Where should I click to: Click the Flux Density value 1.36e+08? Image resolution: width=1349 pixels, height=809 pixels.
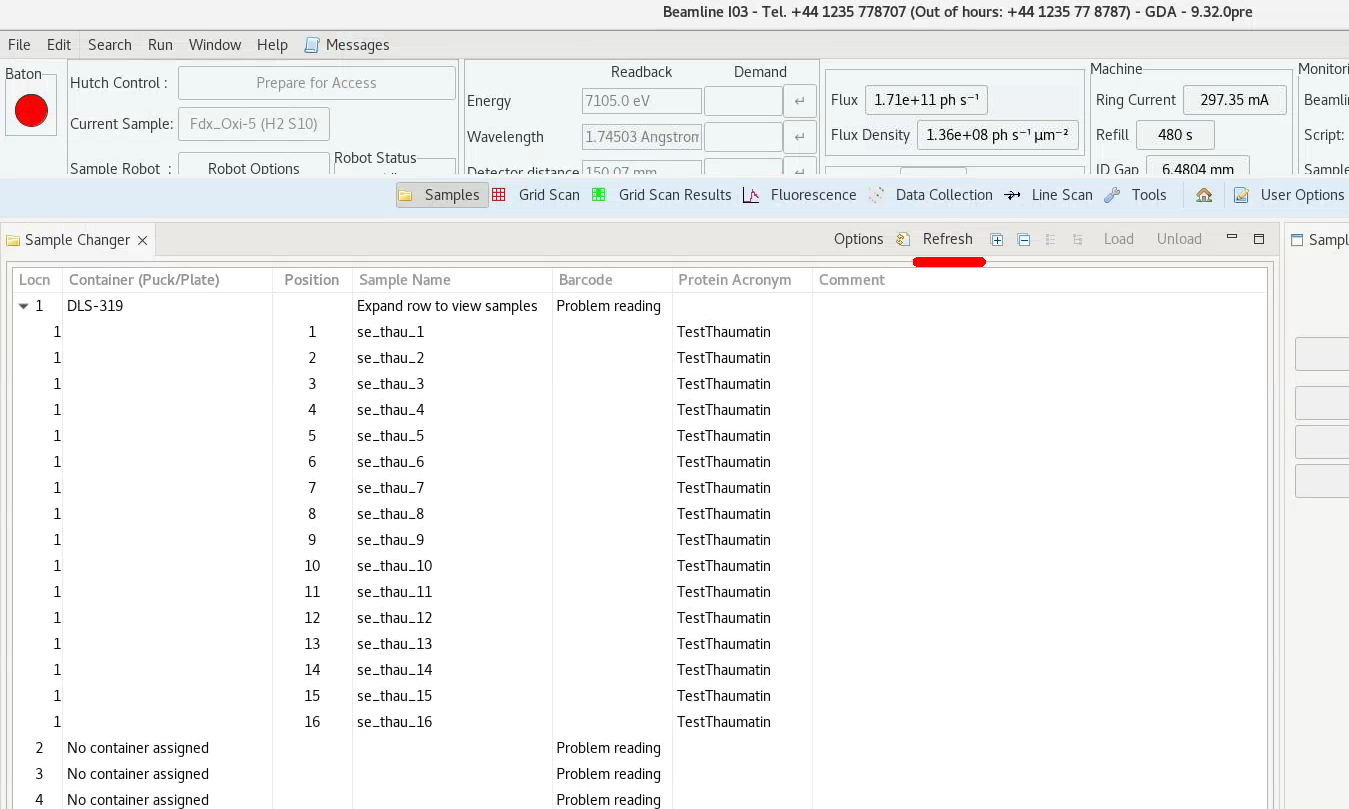[x=998, y=135]
